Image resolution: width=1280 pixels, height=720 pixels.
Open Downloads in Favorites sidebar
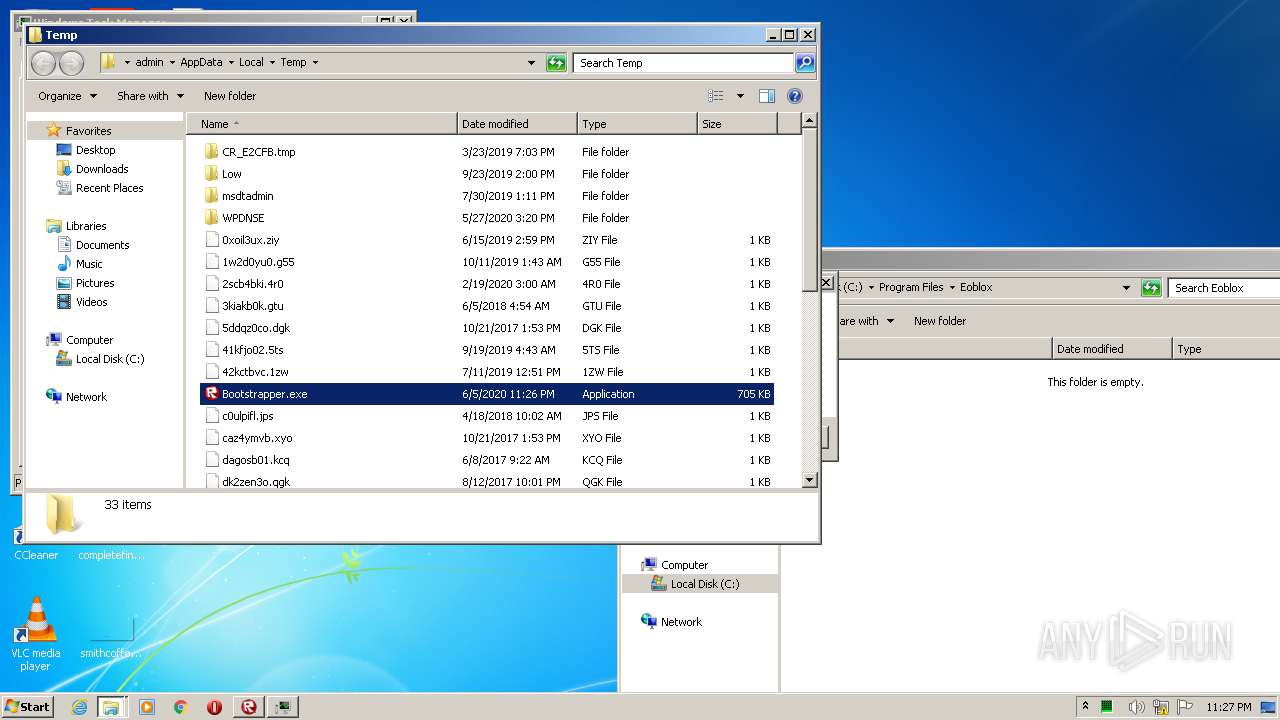[102, 169]
